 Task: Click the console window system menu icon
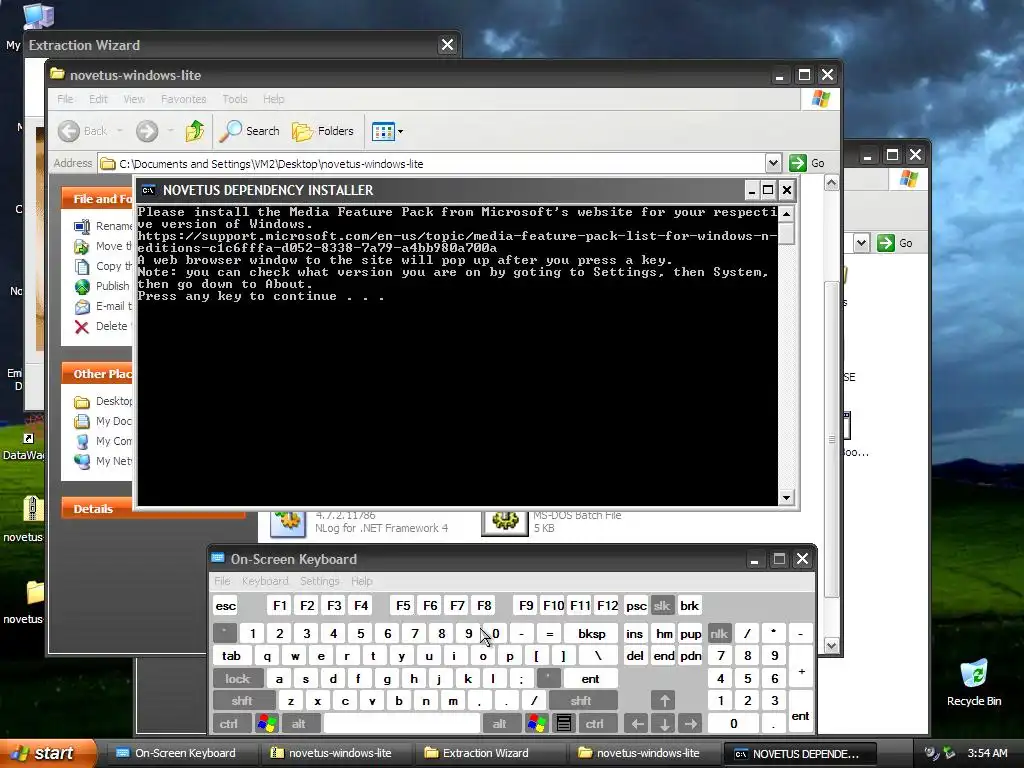pyautogui.click(x=148, y=190)
